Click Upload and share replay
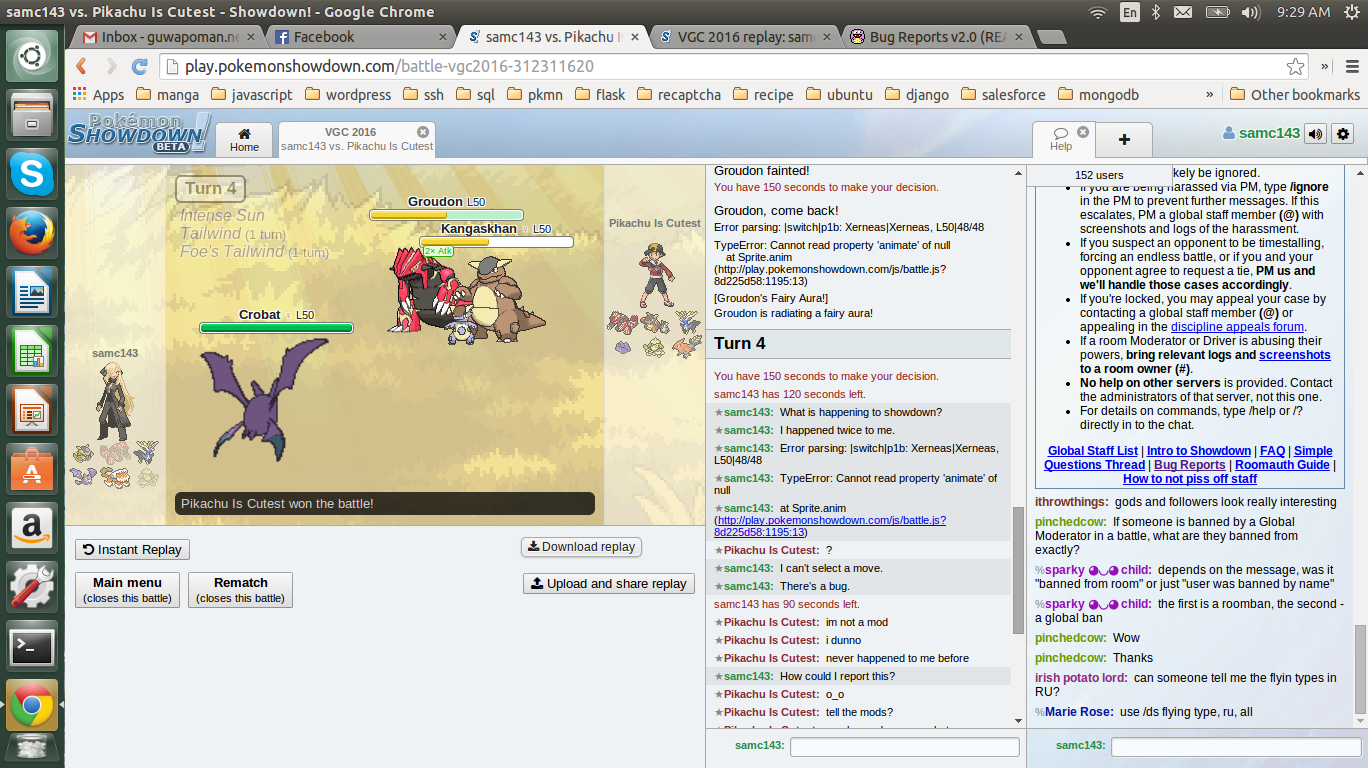This screenshot has height=768, width=1368. click(x=608, y=584)
